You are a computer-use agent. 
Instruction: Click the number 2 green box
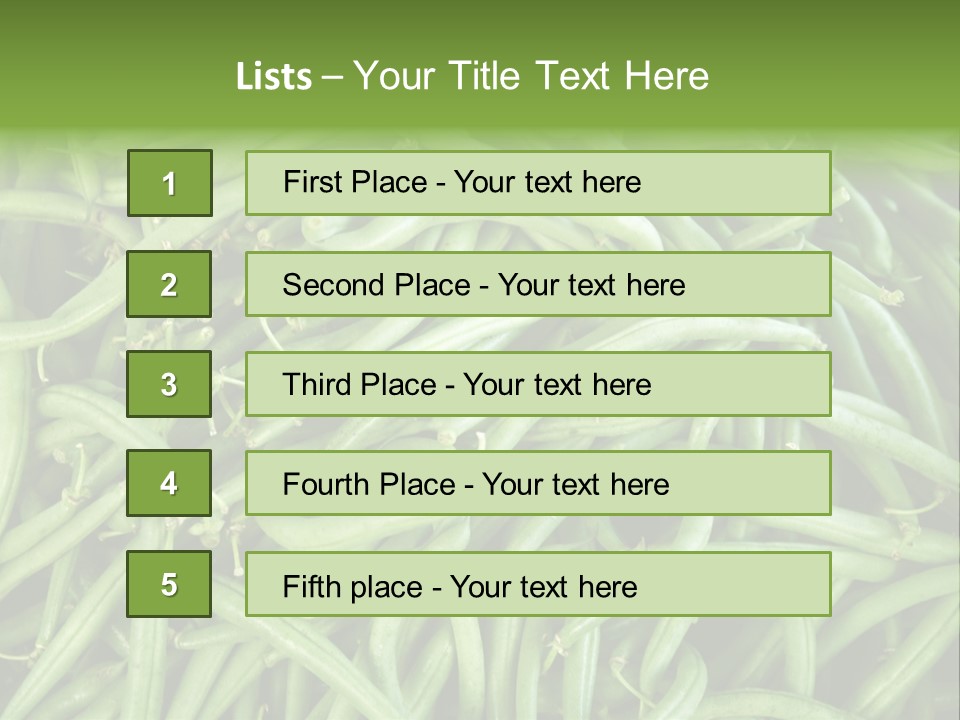tap(169, 284)
